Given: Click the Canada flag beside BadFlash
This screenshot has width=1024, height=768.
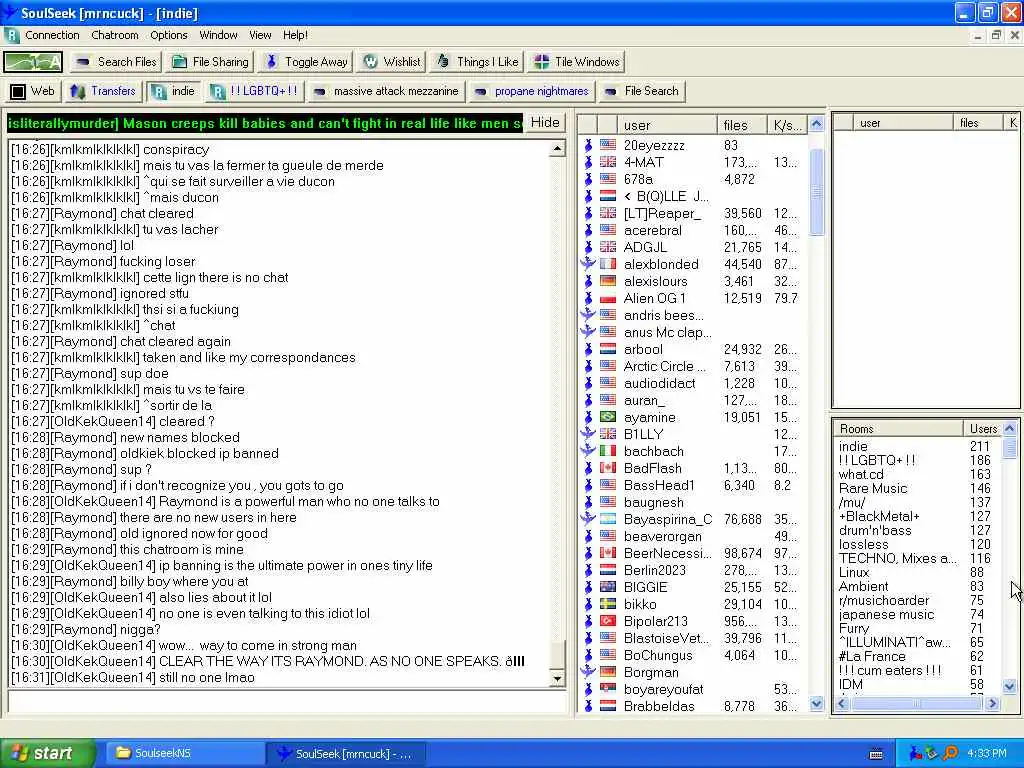Looking at the screenshot, I should pos(608,468).
